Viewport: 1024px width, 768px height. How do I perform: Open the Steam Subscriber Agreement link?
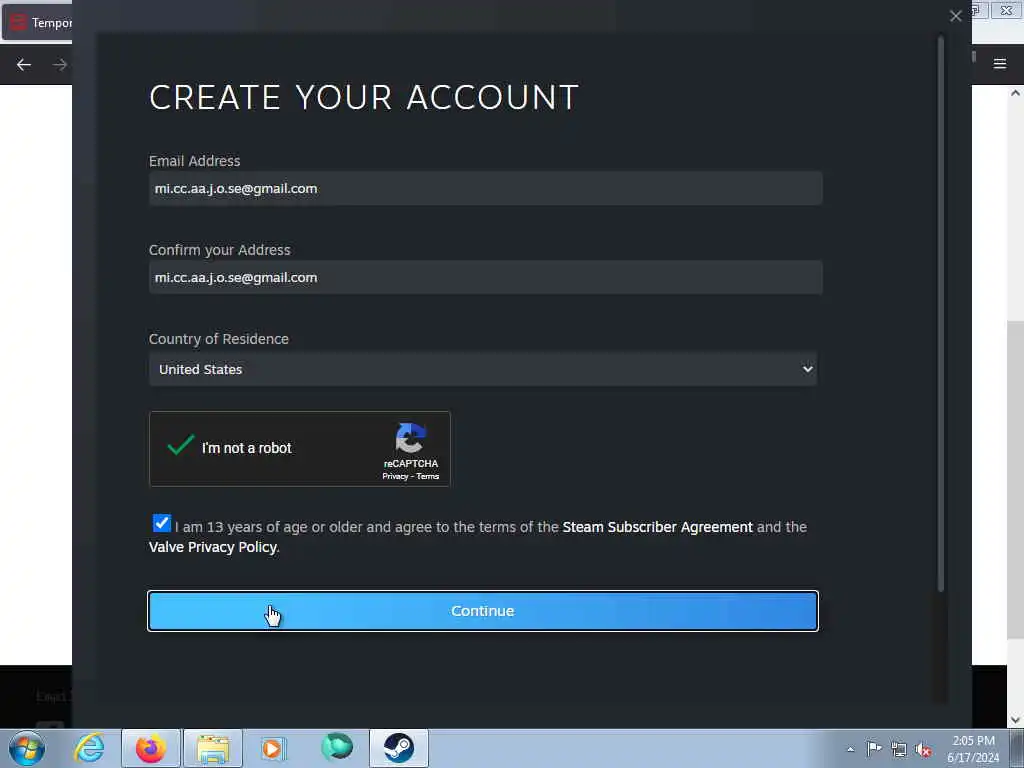click(x=657, y=527)
